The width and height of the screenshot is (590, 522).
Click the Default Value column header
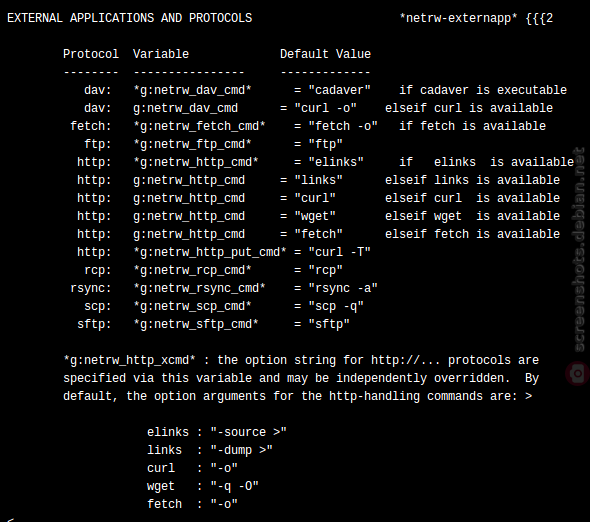coord(325,54)
